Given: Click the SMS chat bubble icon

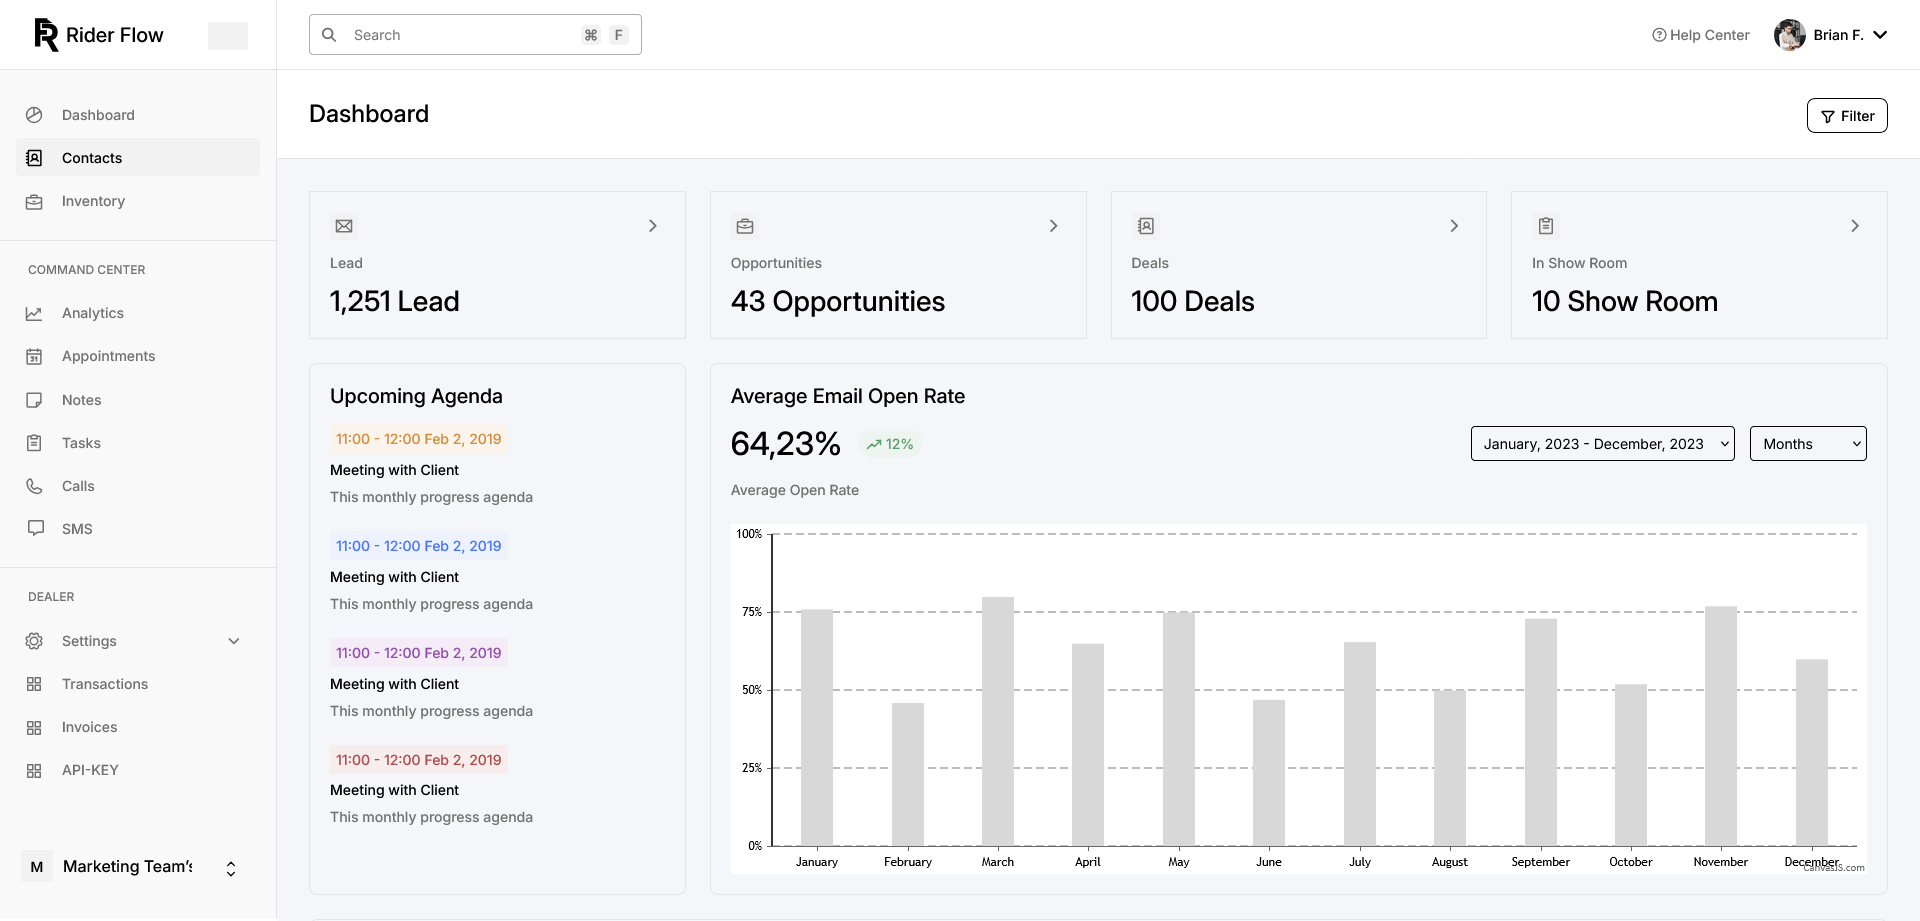Looking at the screenshot, I should [x=36, y=528].
